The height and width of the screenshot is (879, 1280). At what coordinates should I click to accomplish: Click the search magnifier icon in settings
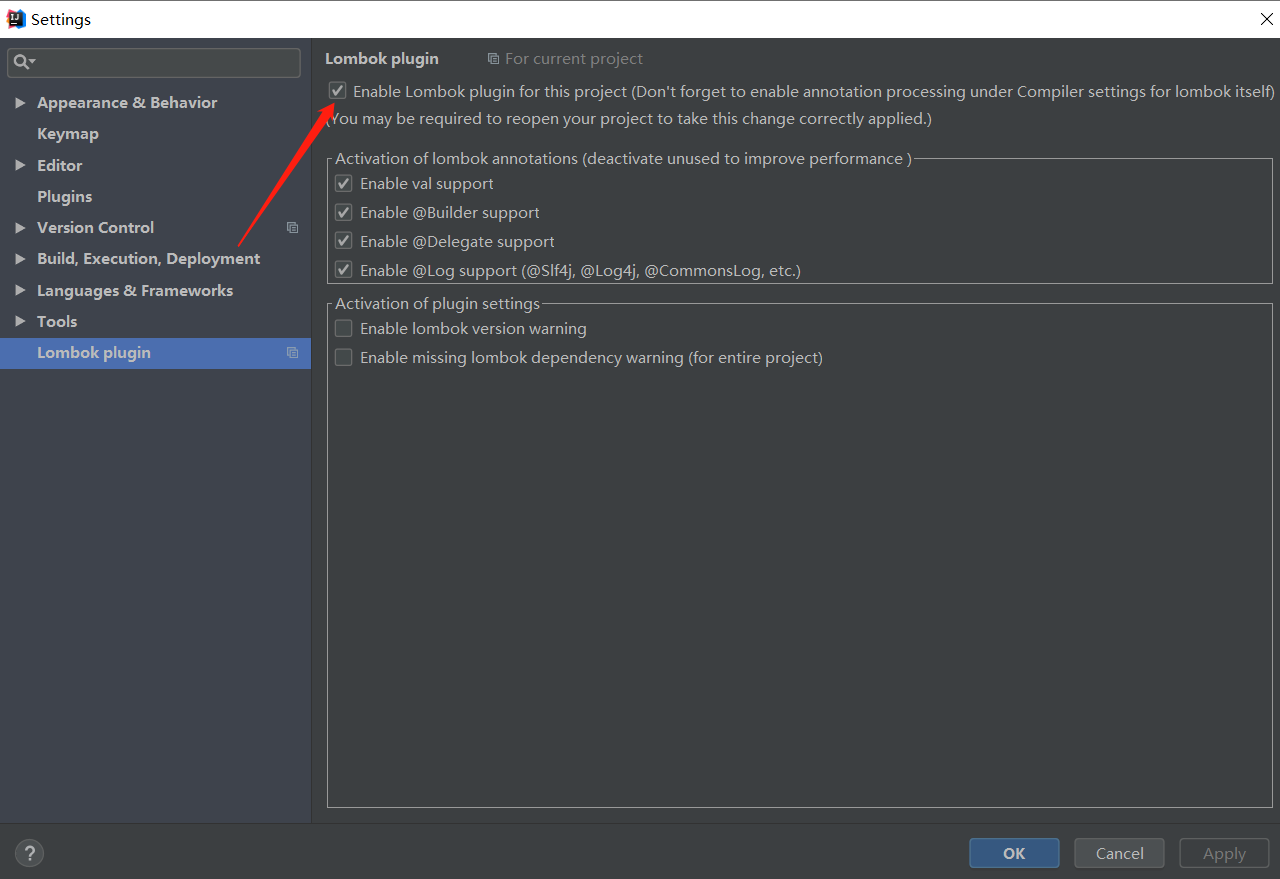coord(22,63)
